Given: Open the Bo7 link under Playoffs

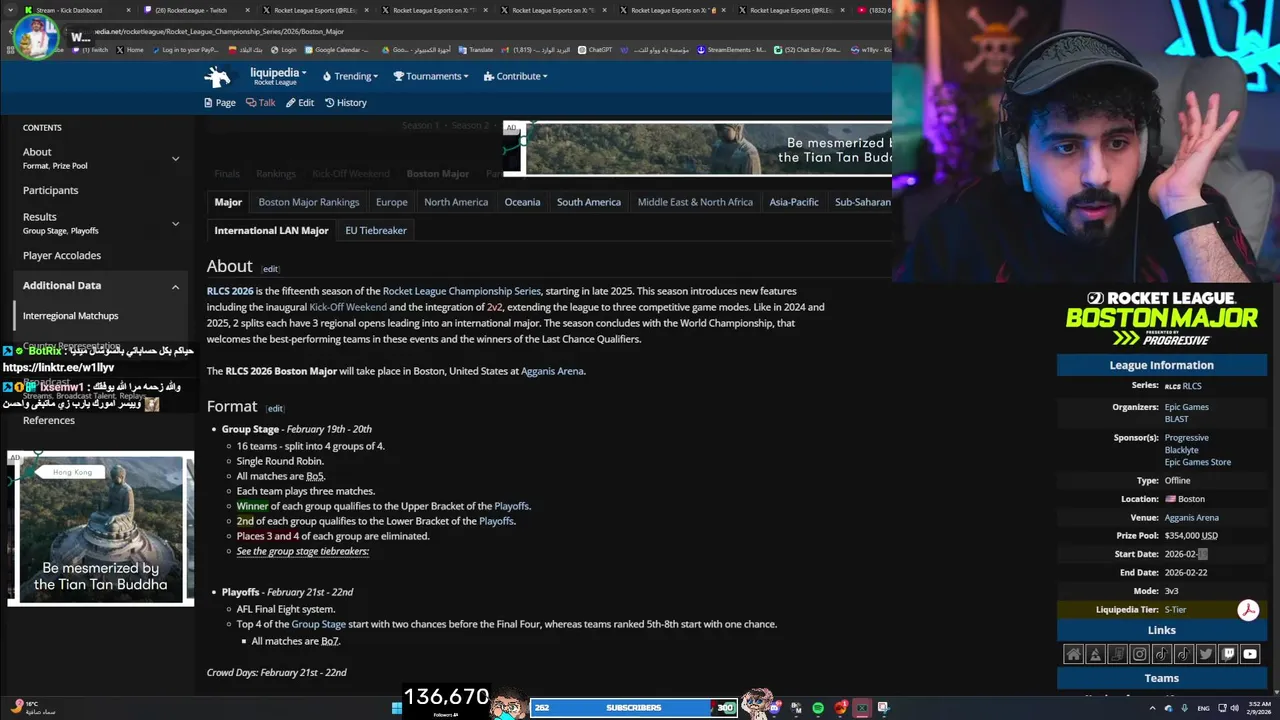Looking at the screenshot, I should pos(330,641).
